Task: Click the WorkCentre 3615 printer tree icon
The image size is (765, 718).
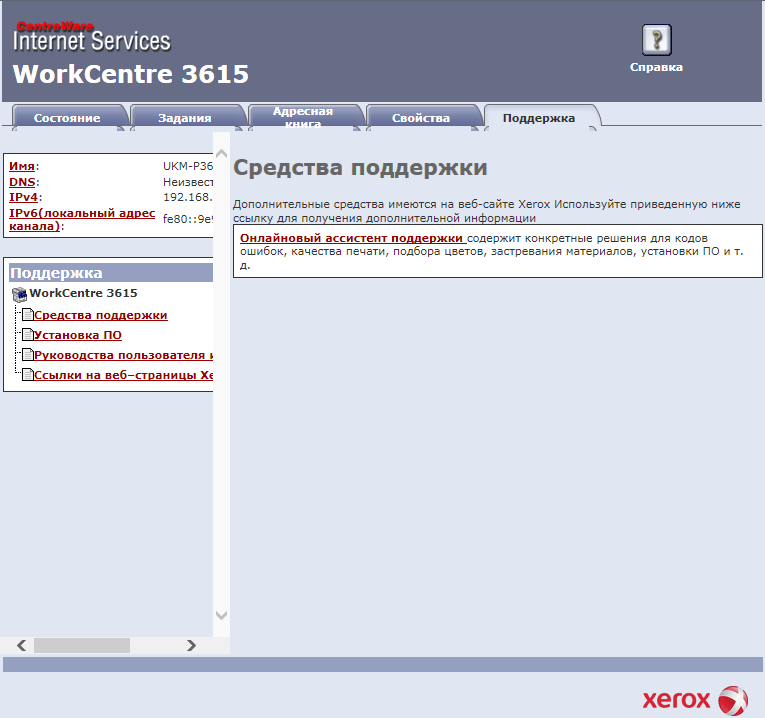Action: pyautogui.click(x=20, y=294)
